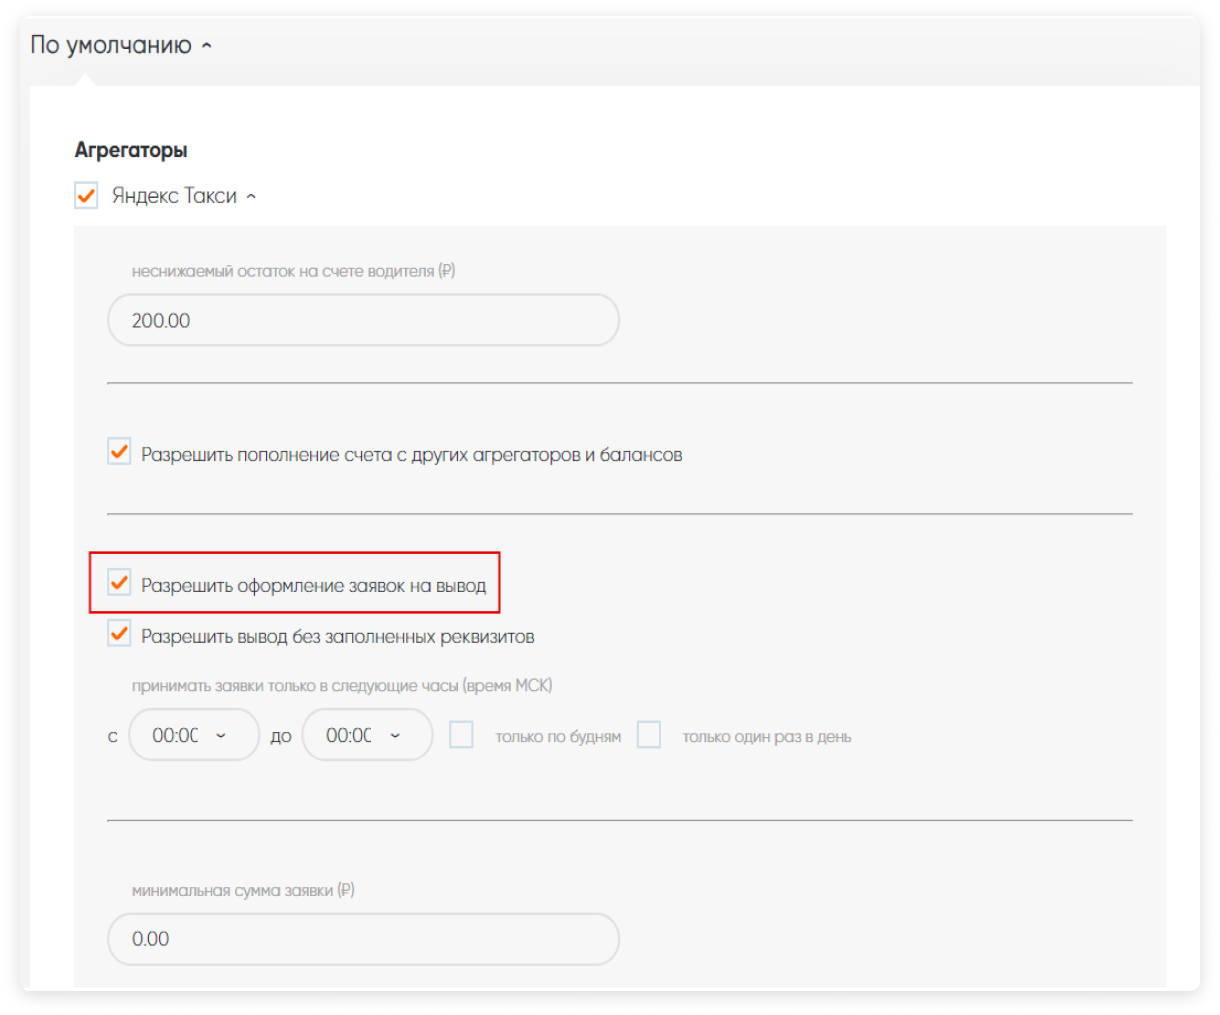Image resolution: width=1220 pixels, height=1015 pixels.
Task: Toggle "Разрешить оформление заявок на вывод" checkbox
Action: [119, 582]
